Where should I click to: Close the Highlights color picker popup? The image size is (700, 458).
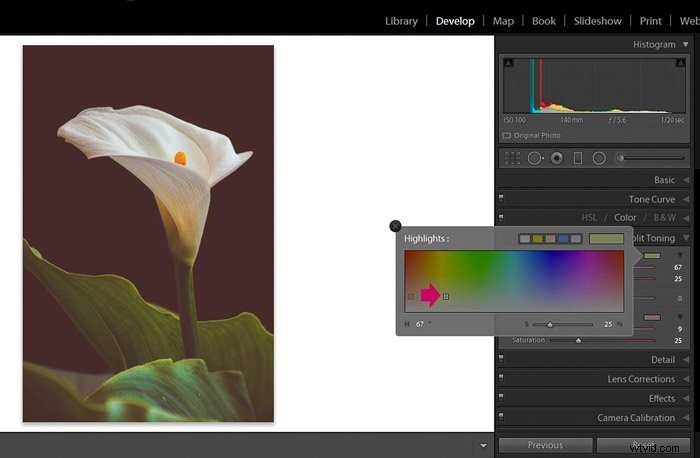(x=395, y=226)
